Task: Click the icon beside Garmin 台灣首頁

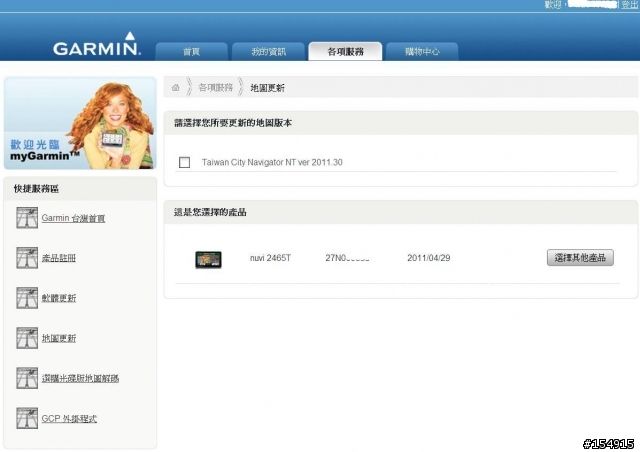Action: coord(27,218)
